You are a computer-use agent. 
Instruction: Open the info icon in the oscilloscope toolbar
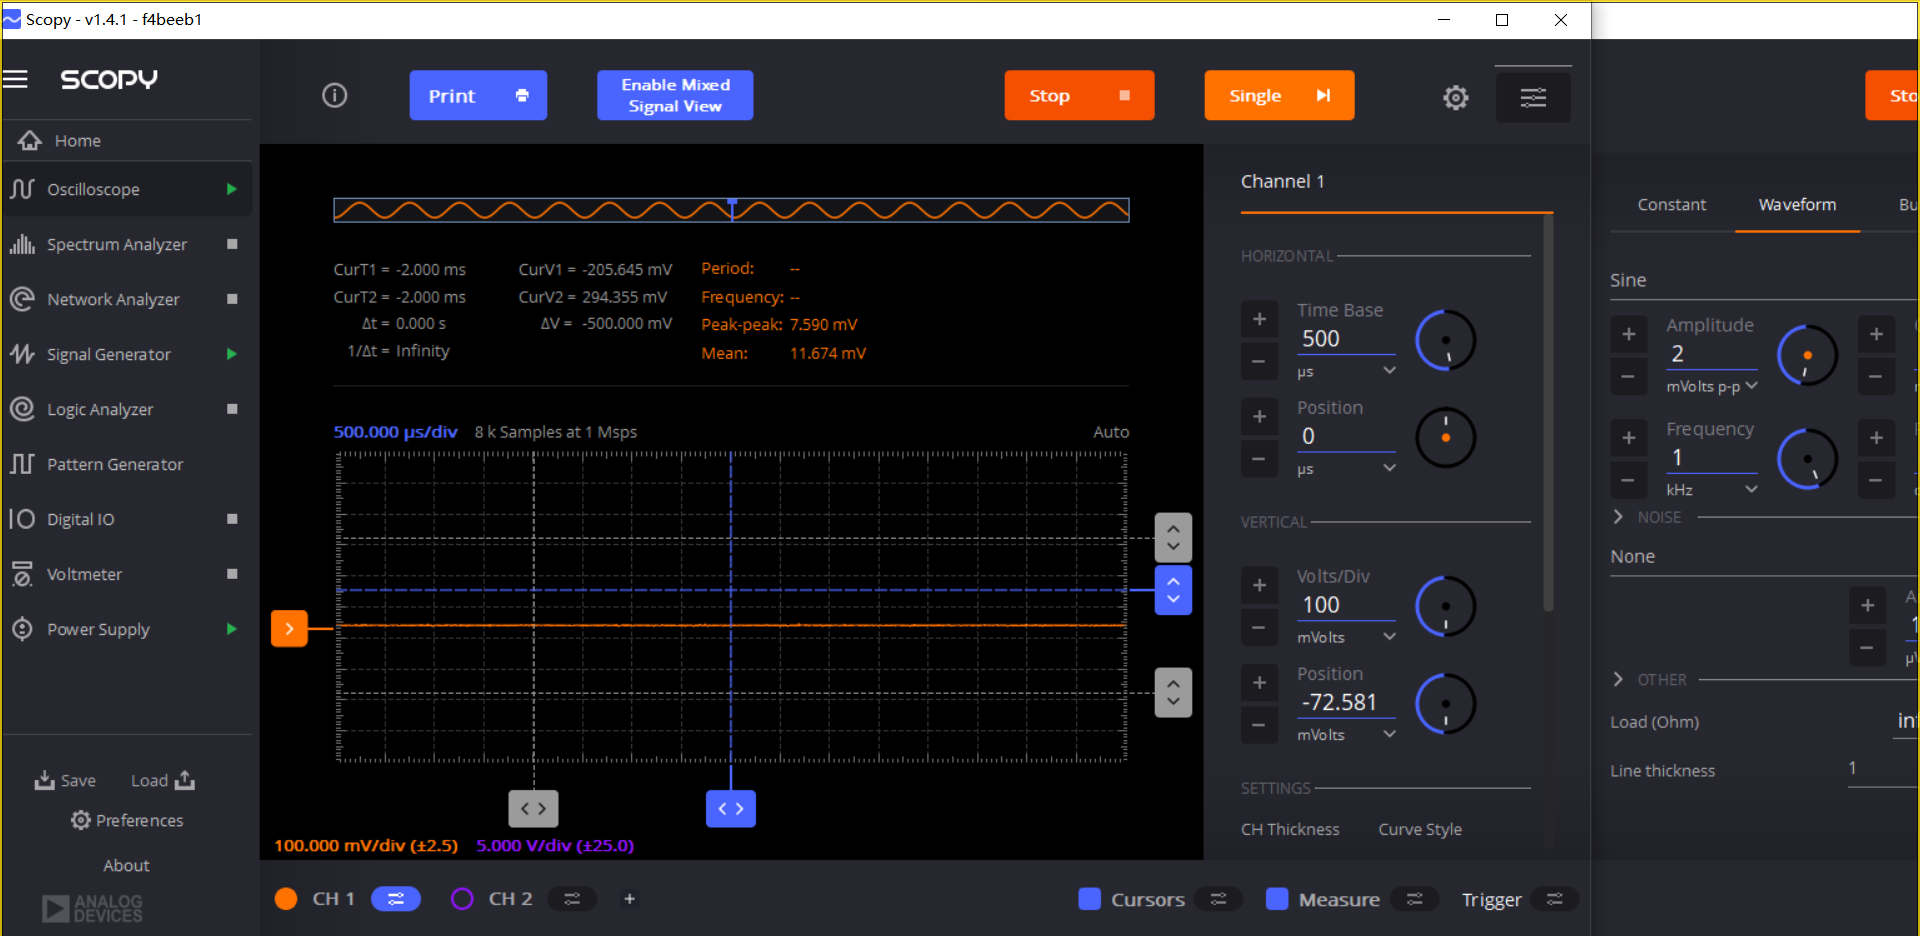(334, 95)
